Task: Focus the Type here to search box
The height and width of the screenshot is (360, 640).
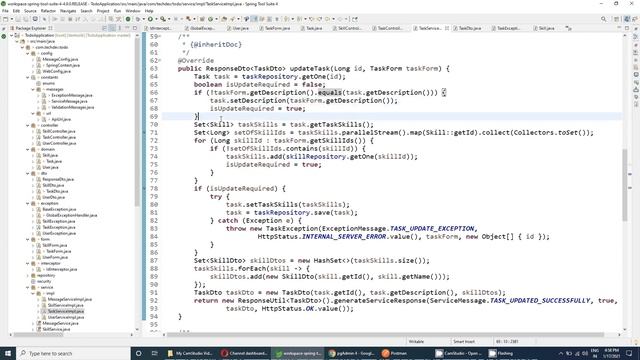Action: (x=73, y=353)
